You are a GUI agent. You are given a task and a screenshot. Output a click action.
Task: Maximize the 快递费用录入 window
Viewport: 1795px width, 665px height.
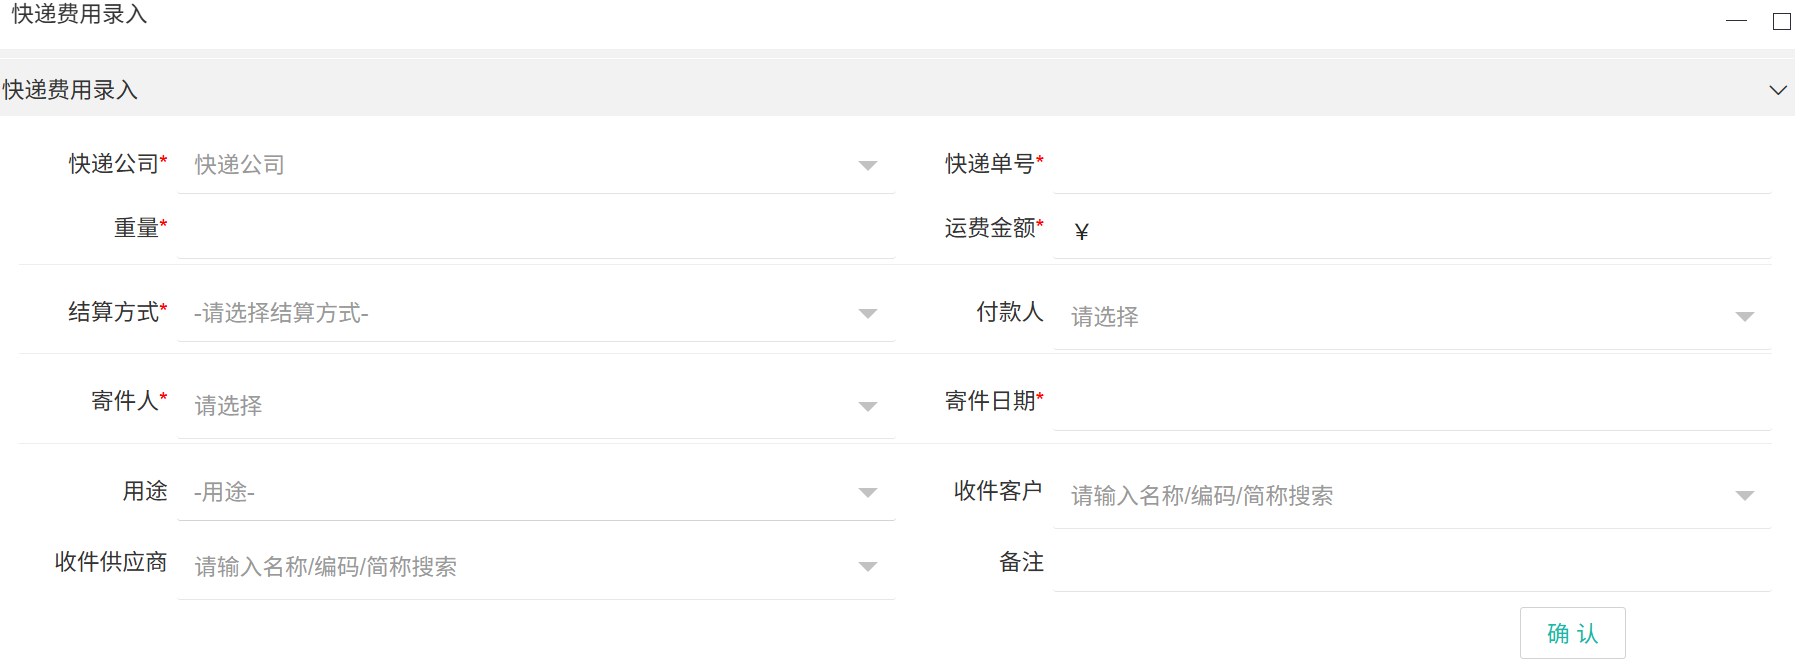1781,21
